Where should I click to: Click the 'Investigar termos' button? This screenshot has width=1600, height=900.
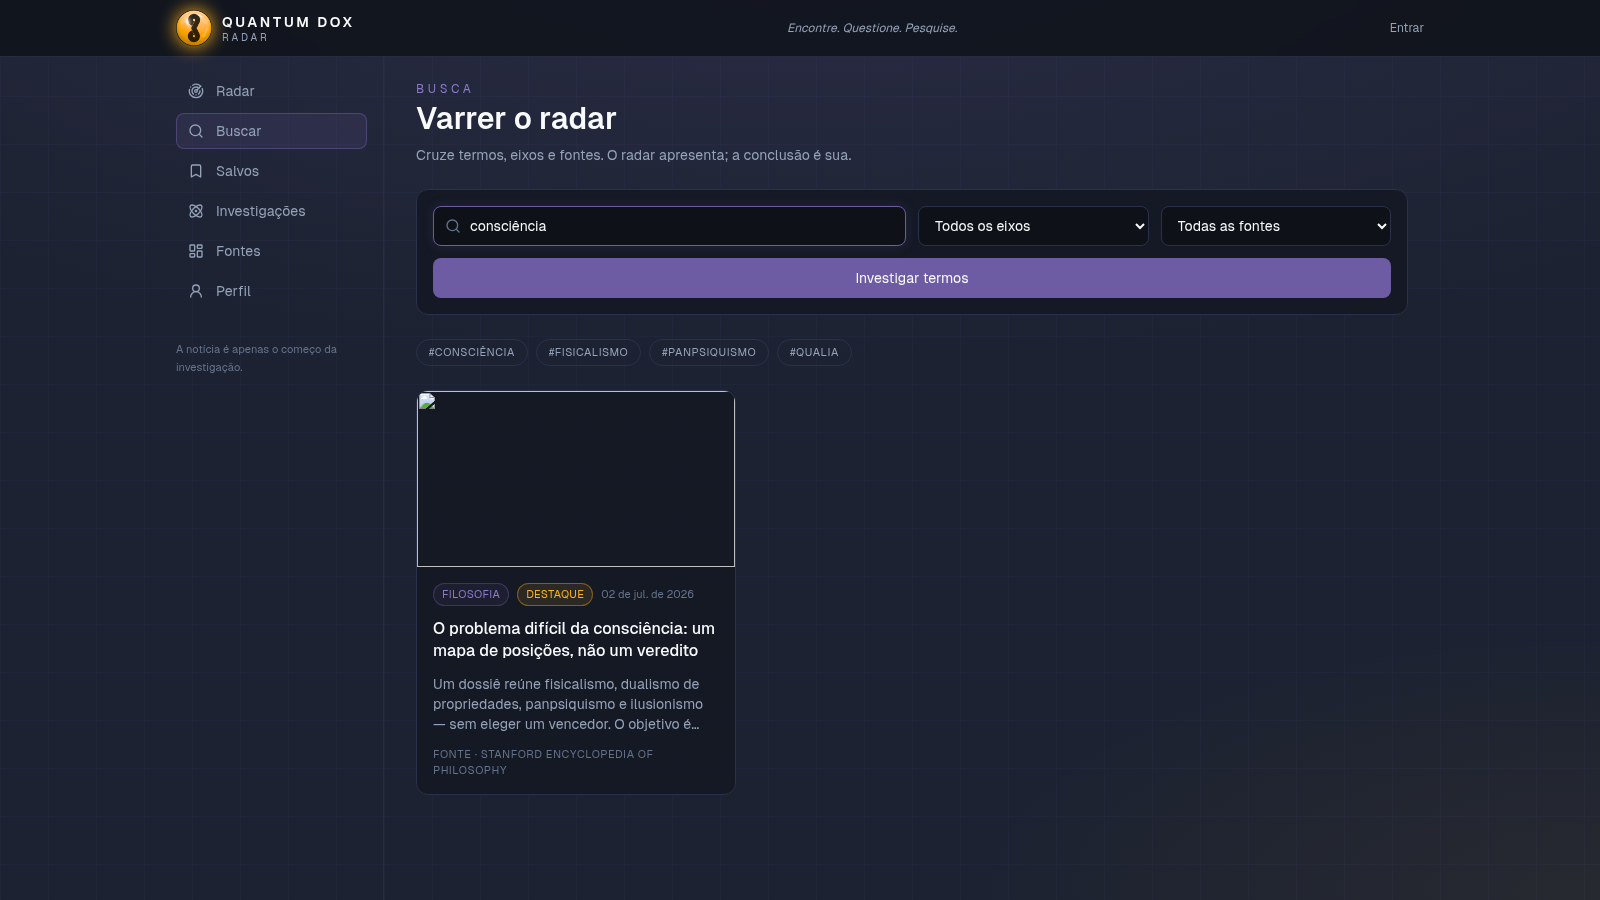point(912,278)
